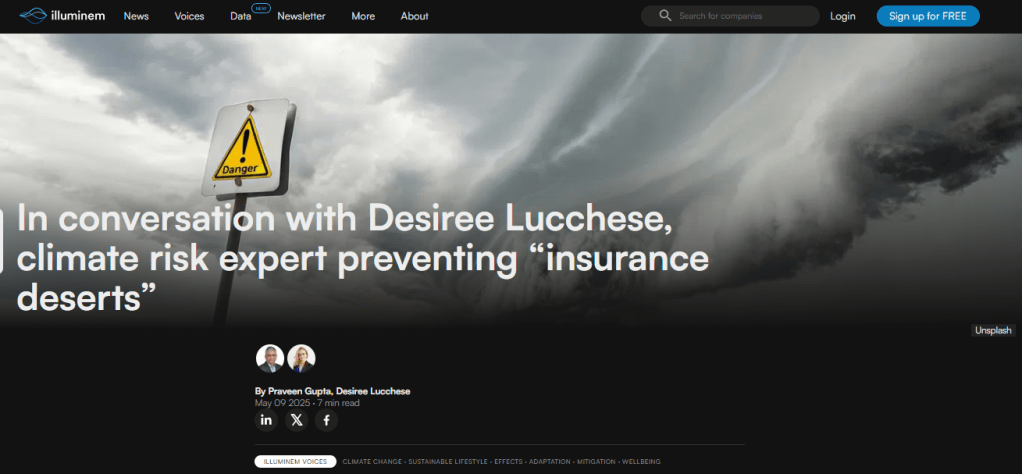
Task: Click the Login link
Action: point(842,16)
